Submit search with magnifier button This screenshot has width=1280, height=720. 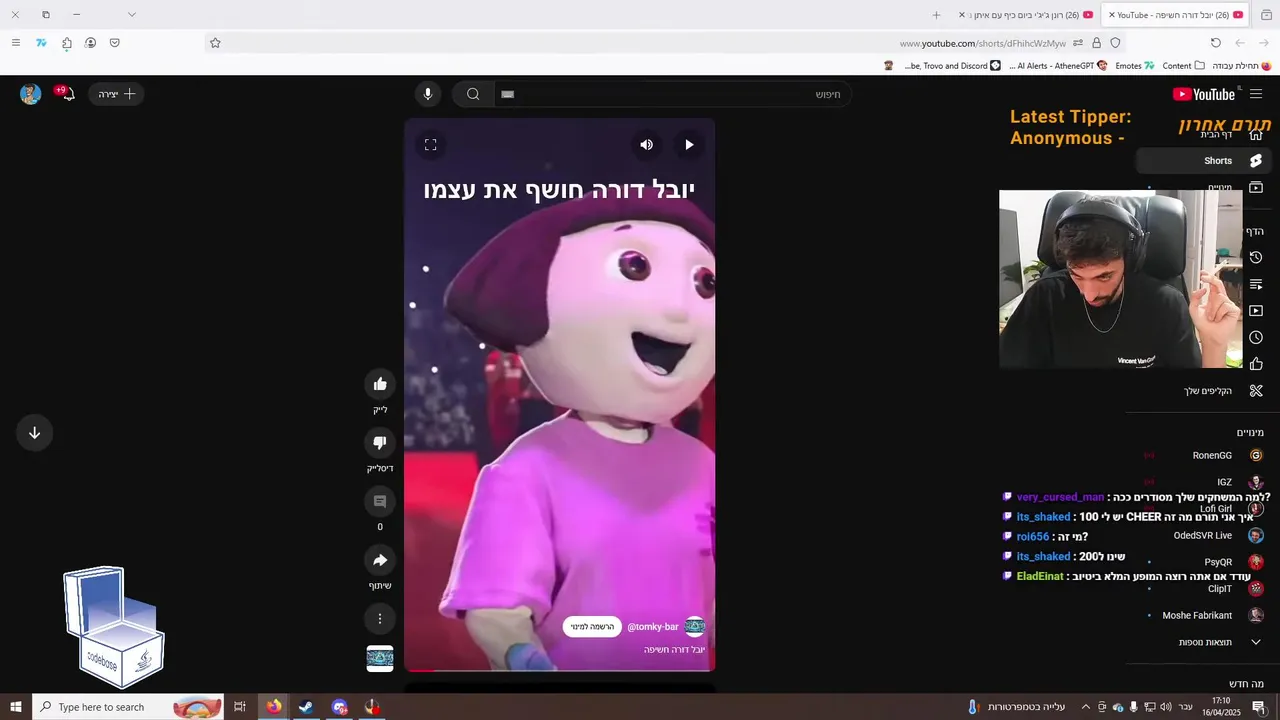tap(473, 94)
